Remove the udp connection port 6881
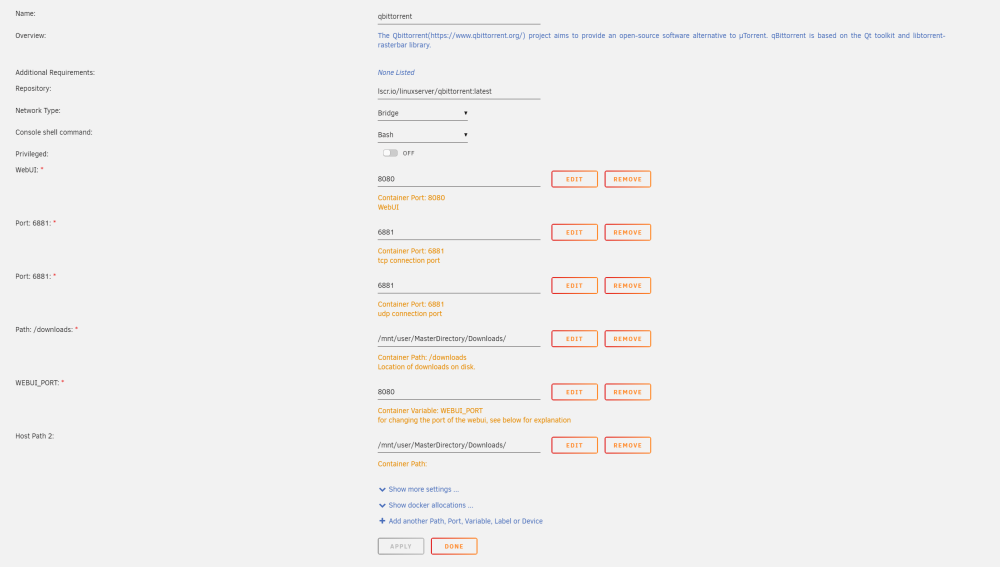The image size is (1000, 567). [628, 286]
